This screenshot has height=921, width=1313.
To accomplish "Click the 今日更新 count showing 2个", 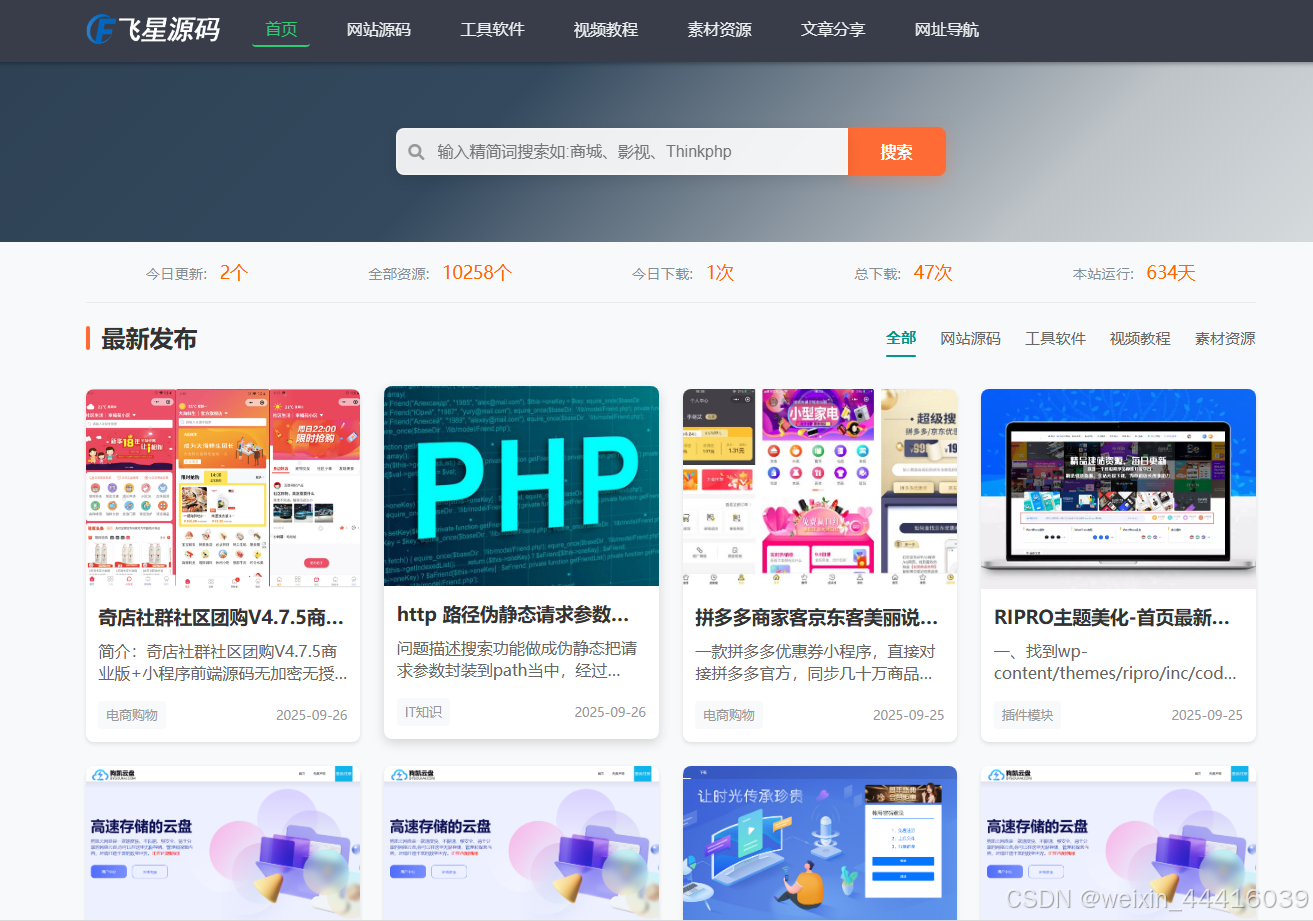I will [x=234, y=271].
